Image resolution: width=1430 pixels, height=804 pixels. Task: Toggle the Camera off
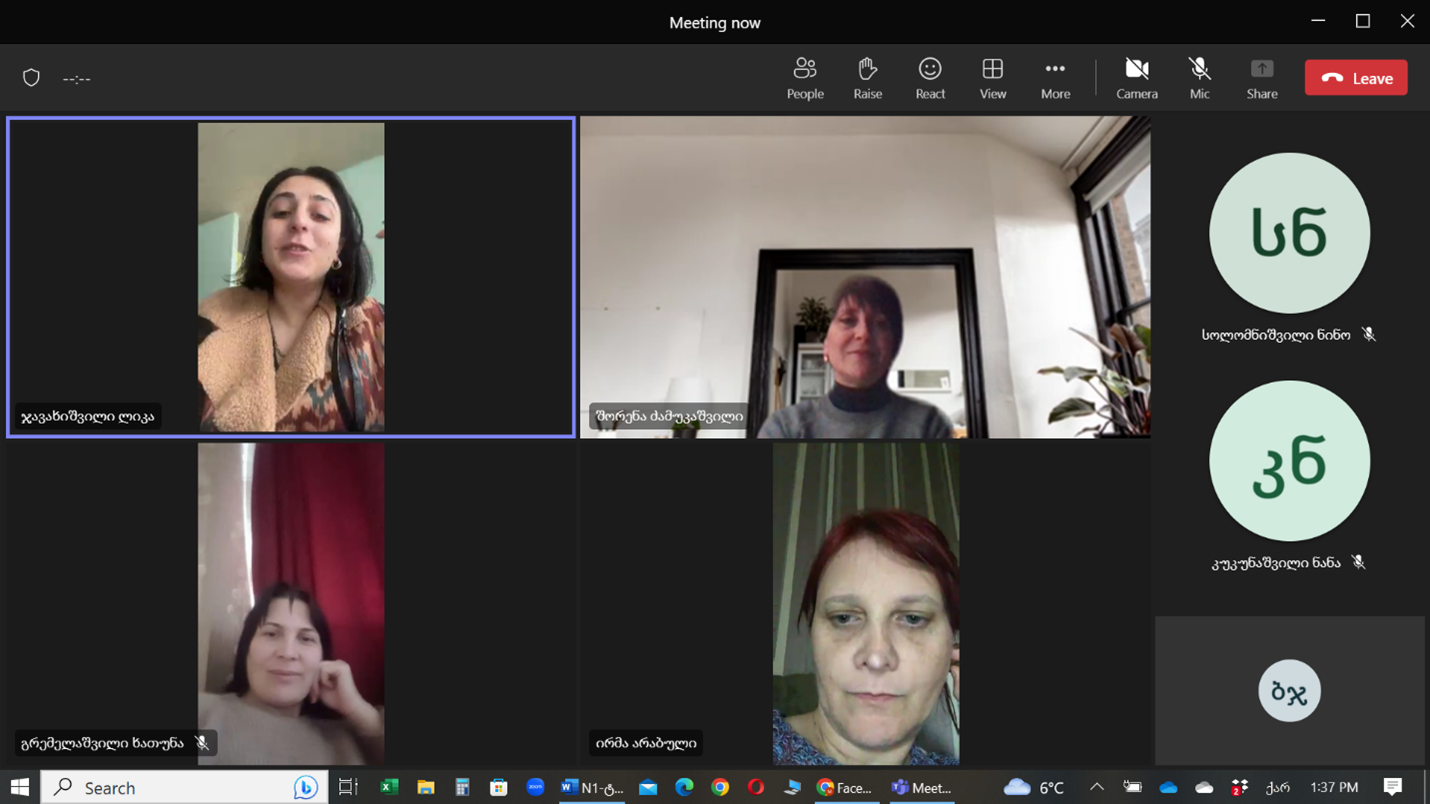(x=1136, y=78)
